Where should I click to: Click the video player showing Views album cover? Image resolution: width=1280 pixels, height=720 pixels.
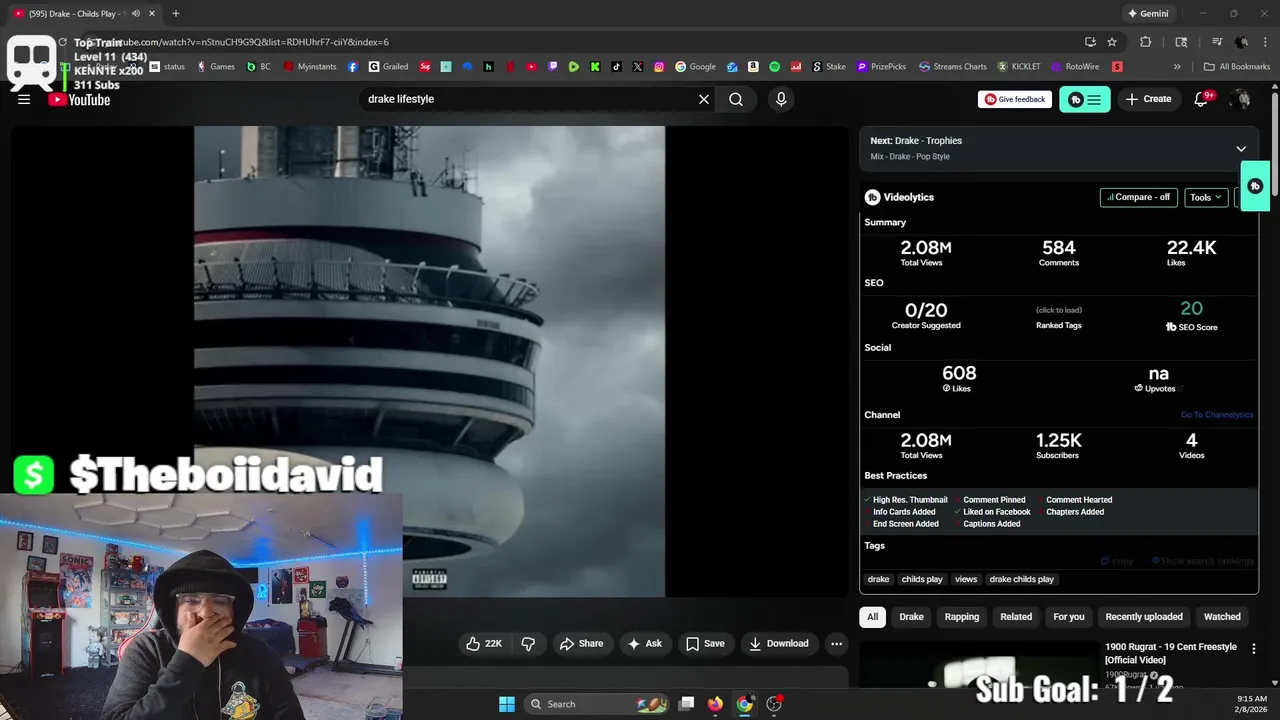(429, 361)
